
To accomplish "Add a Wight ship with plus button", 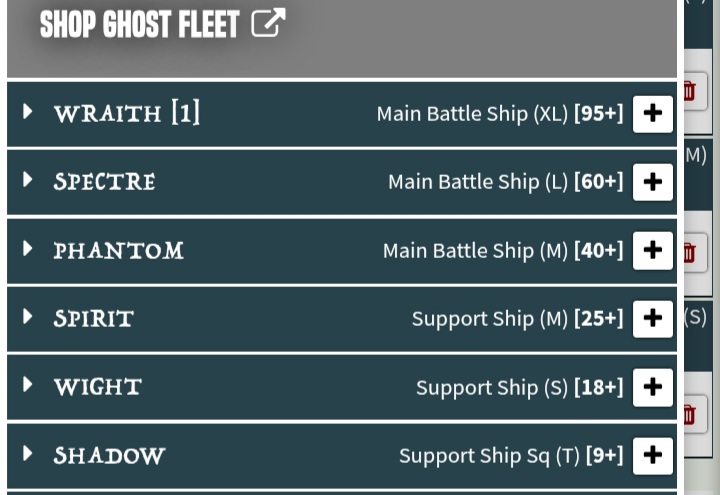I will tap(652, 388).
